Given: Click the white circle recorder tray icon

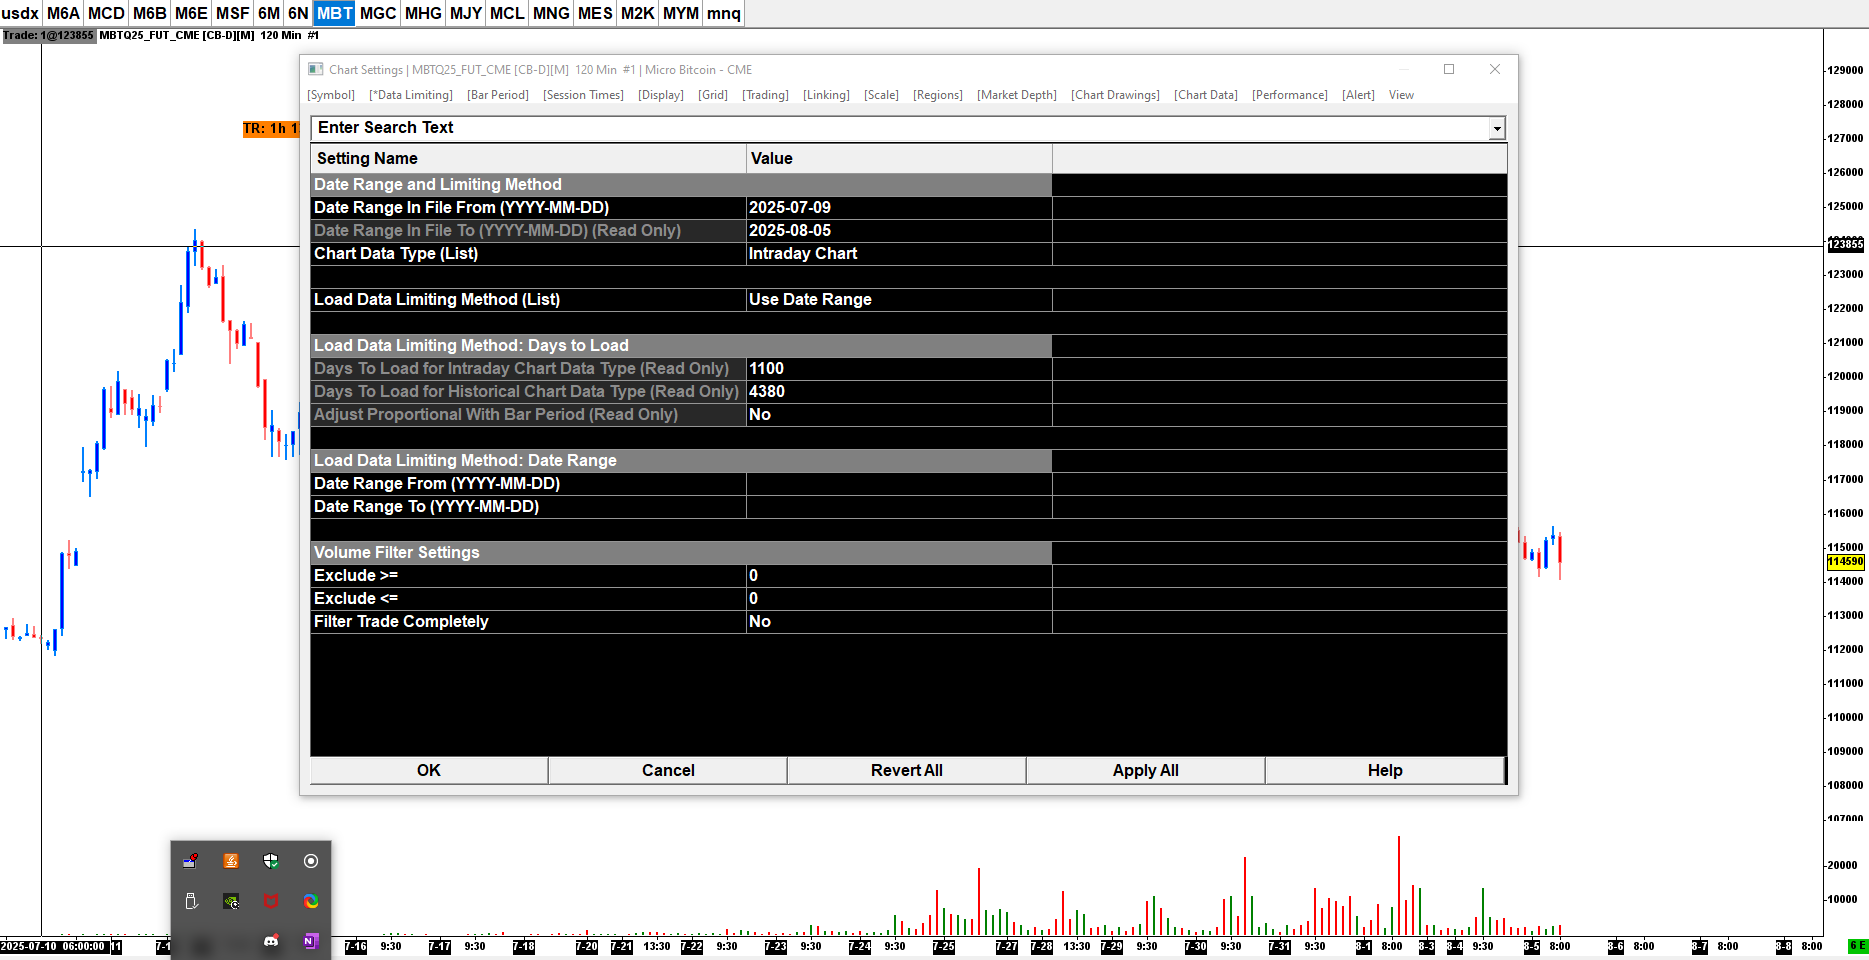Looking at the screenshot, I should point(311,861).
